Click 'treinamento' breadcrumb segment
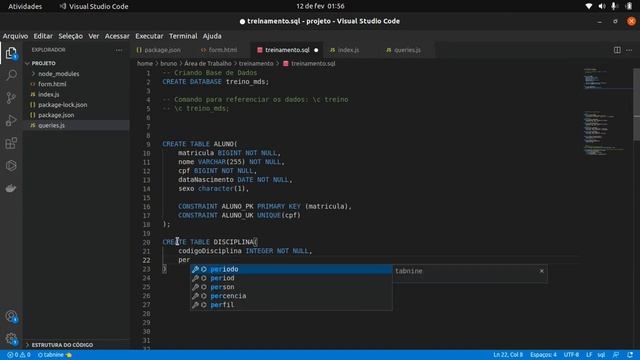 click(256, 64)
